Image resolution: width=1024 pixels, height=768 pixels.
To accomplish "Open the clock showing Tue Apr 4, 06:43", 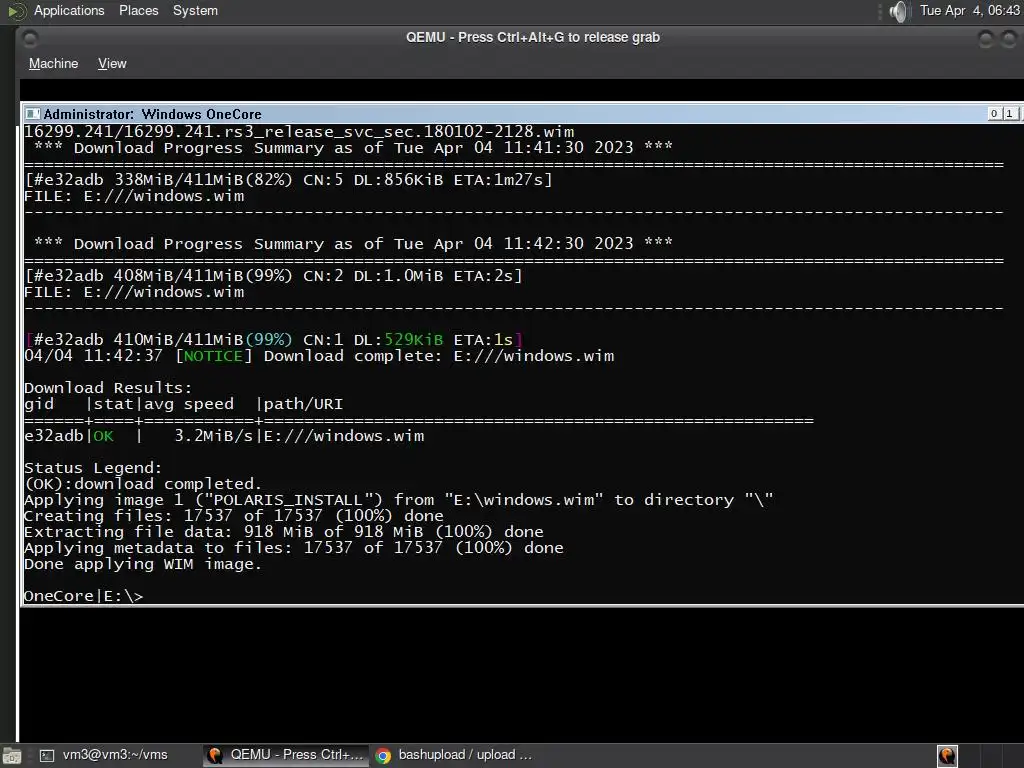I will coord(970,10).
